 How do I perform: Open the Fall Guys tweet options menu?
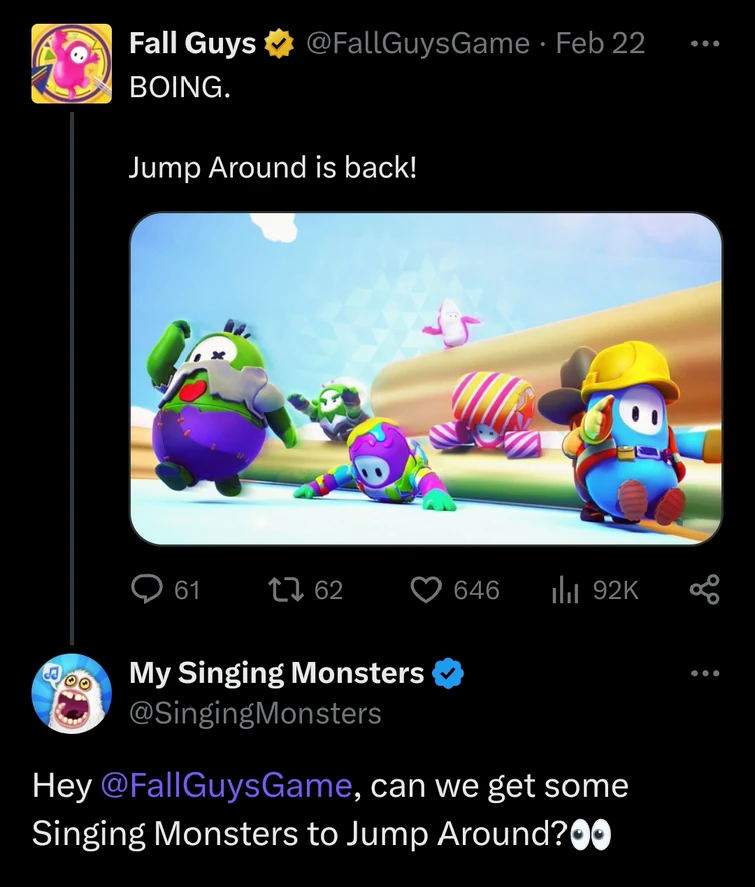coord(704,44)
